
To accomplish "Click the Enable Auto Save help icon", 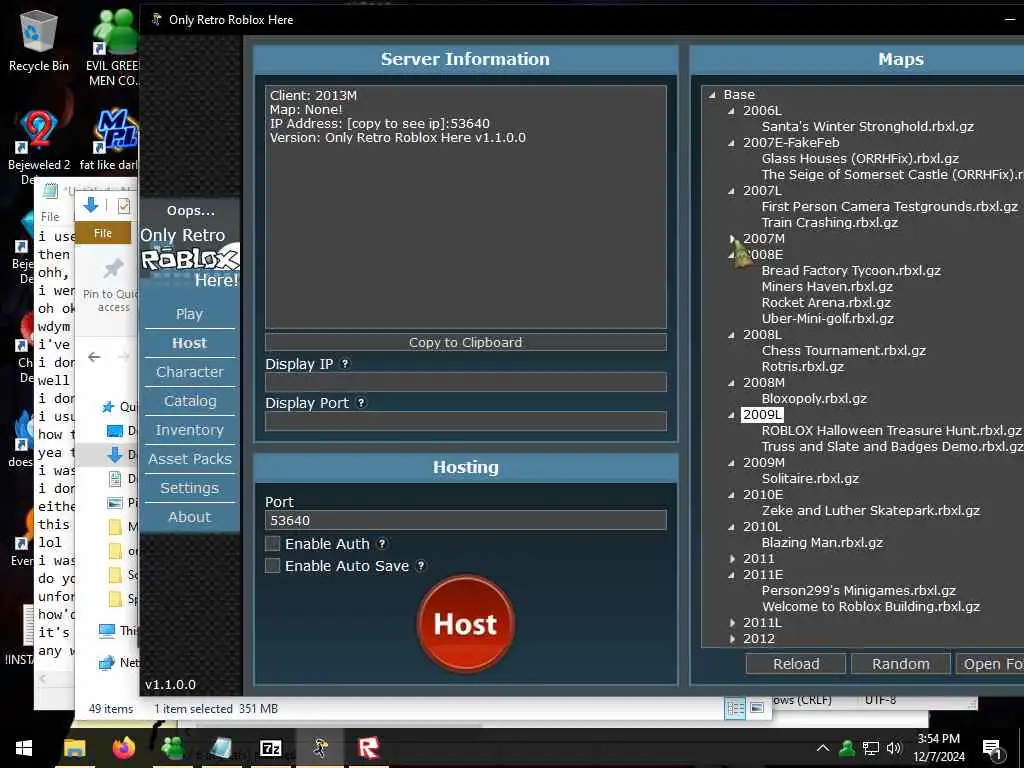I will tap(421, 566).
